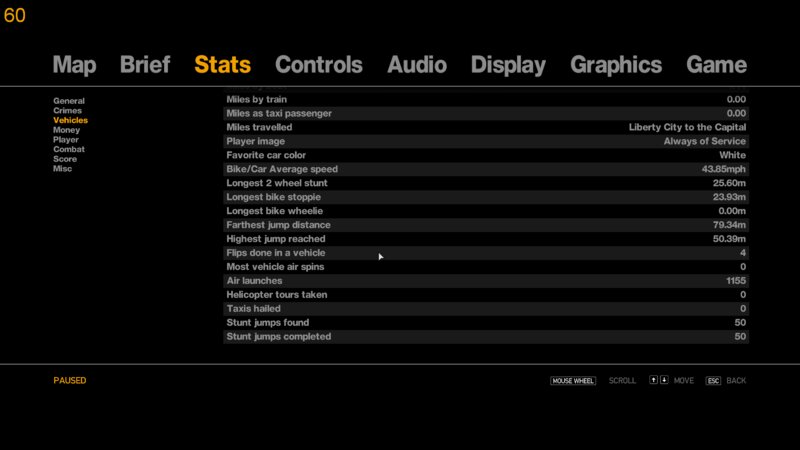Select the Vehicles stats category
Viewport: 800px width, 450px height.
coord(70,120)
